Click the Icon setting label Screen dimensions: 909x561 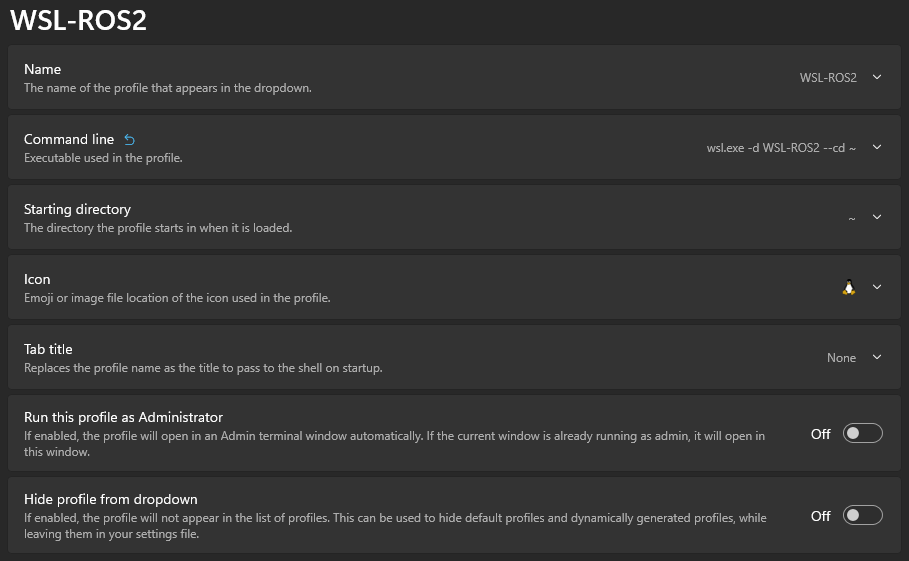coord(37,279)
